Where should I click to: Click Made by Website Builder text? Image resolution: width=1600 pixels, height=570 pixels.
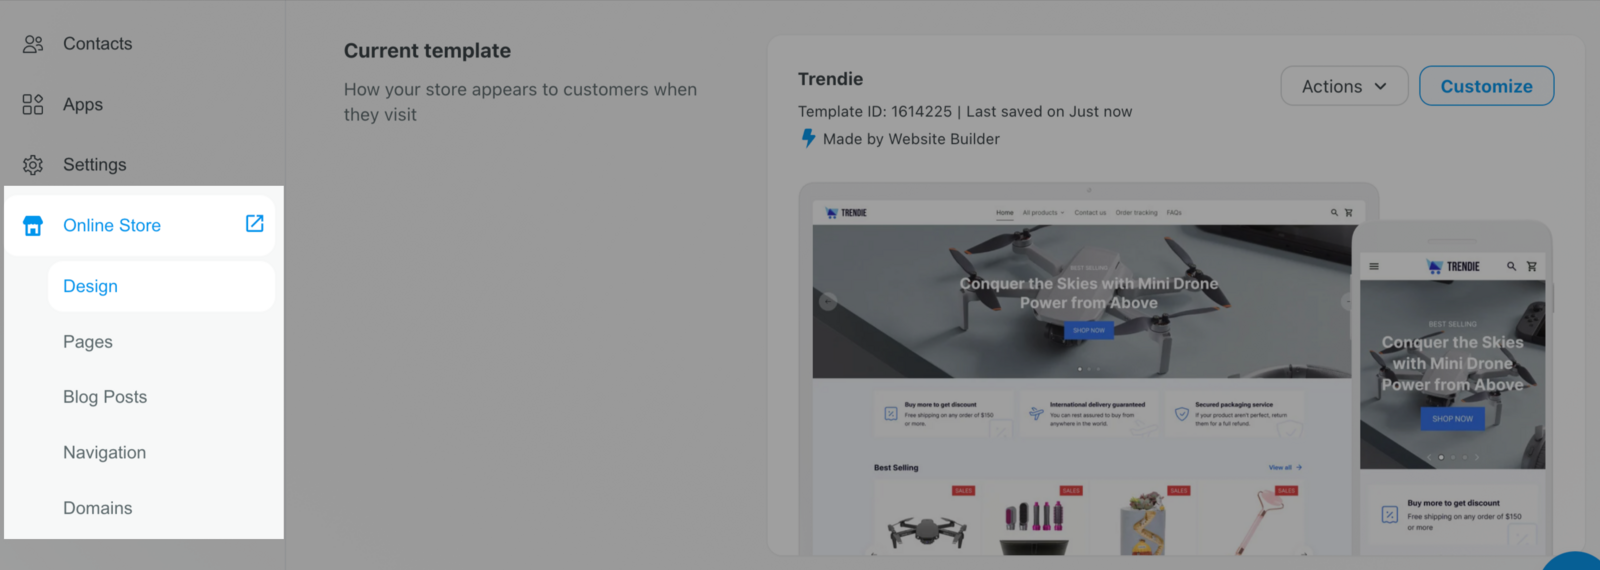pyautogui.click(x=911, y=139)
